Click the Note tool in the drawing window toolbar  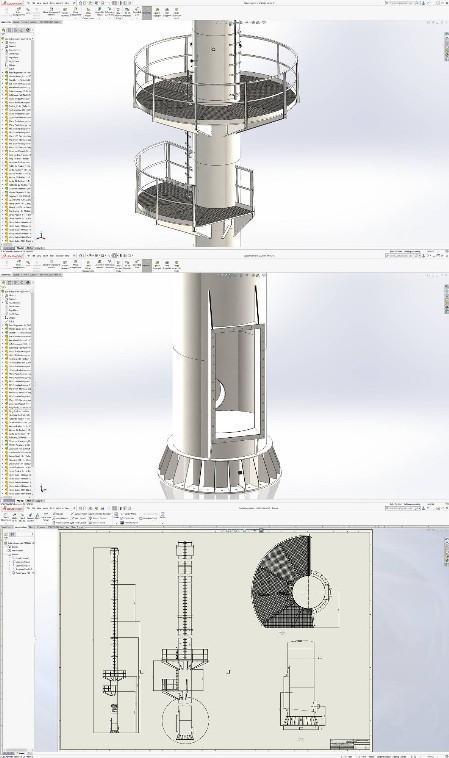[37, 517]
